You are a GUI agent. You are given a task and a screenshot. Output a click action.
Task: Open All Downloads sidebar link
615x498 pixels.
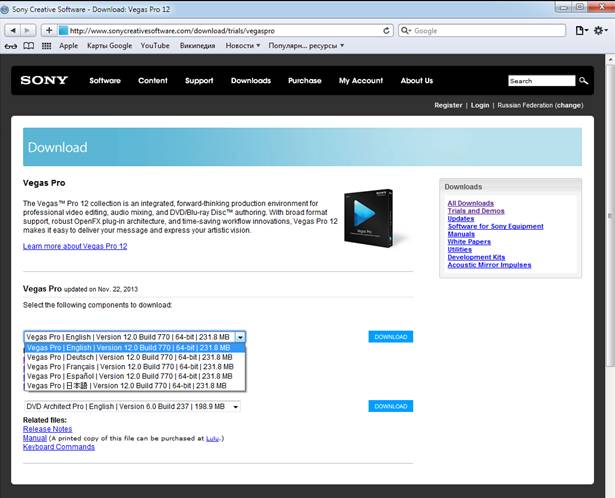[471, 203]
